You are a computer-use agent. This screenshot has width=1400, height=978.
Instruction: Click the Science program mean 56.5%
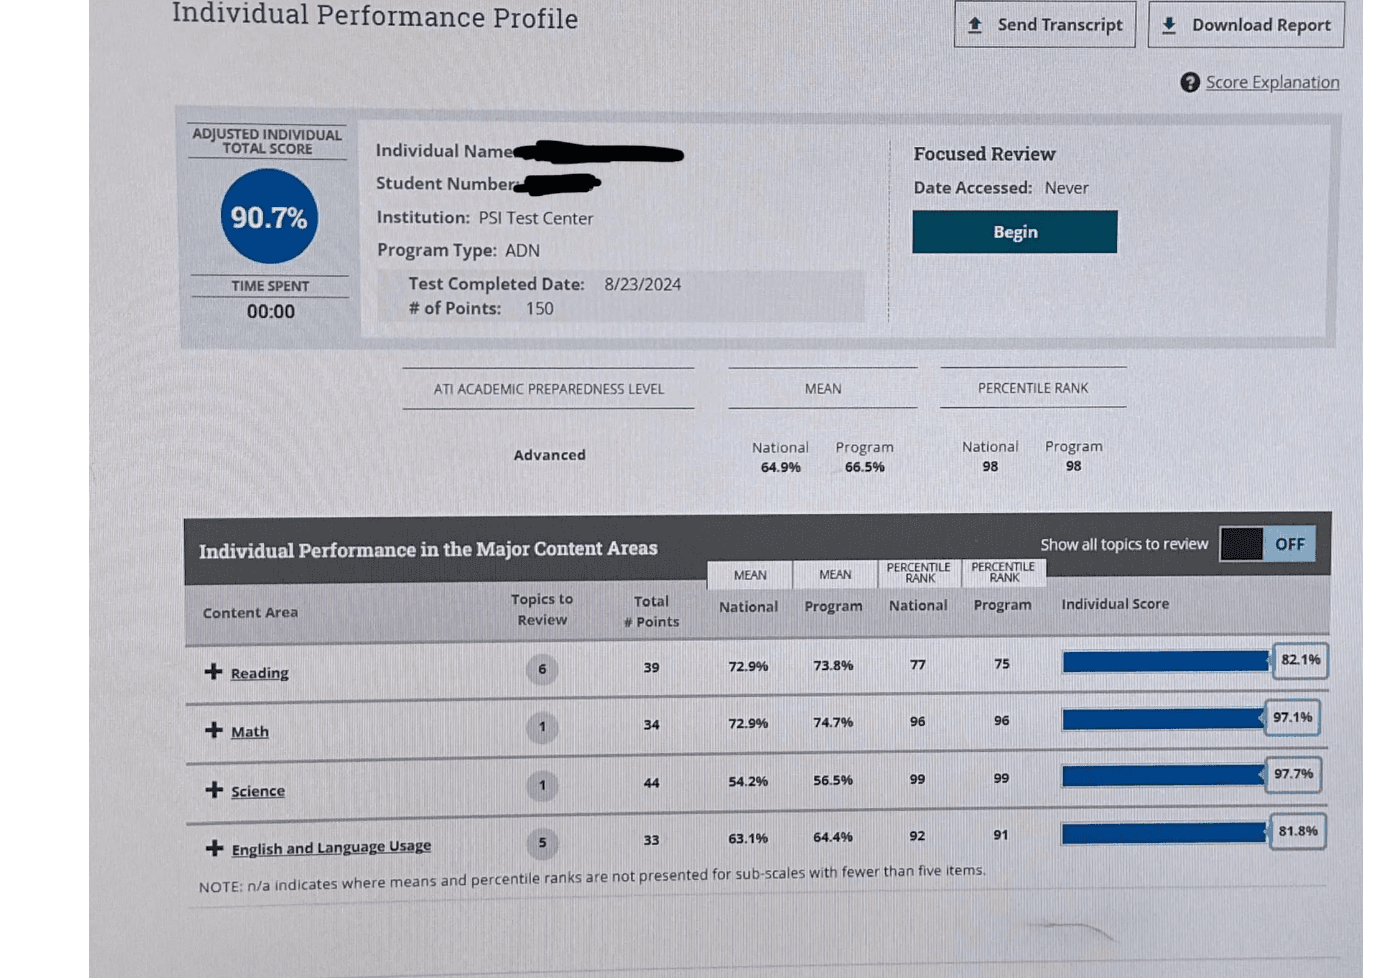833,781
